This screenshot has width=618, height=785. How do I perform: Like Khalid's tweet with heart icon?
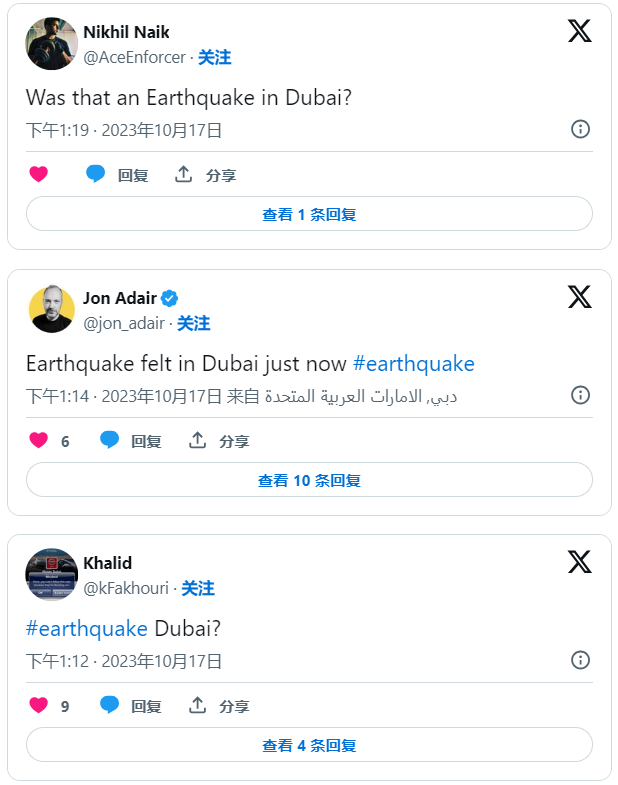point(38,706)
